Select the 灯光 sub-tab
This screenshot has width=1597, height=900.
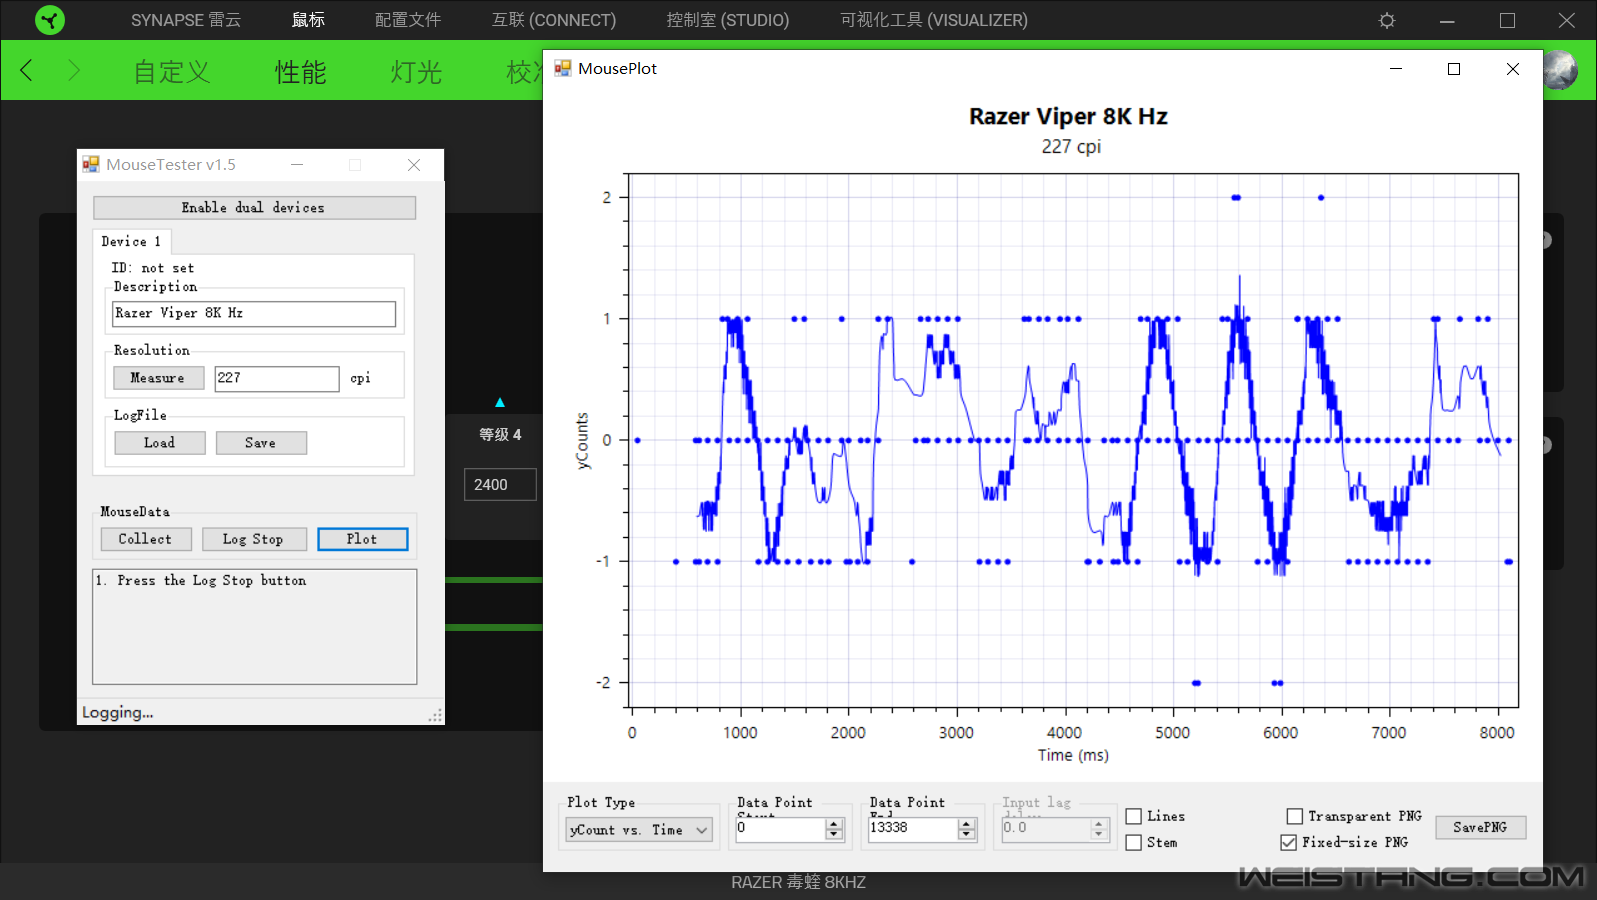[x=416, y=72]
